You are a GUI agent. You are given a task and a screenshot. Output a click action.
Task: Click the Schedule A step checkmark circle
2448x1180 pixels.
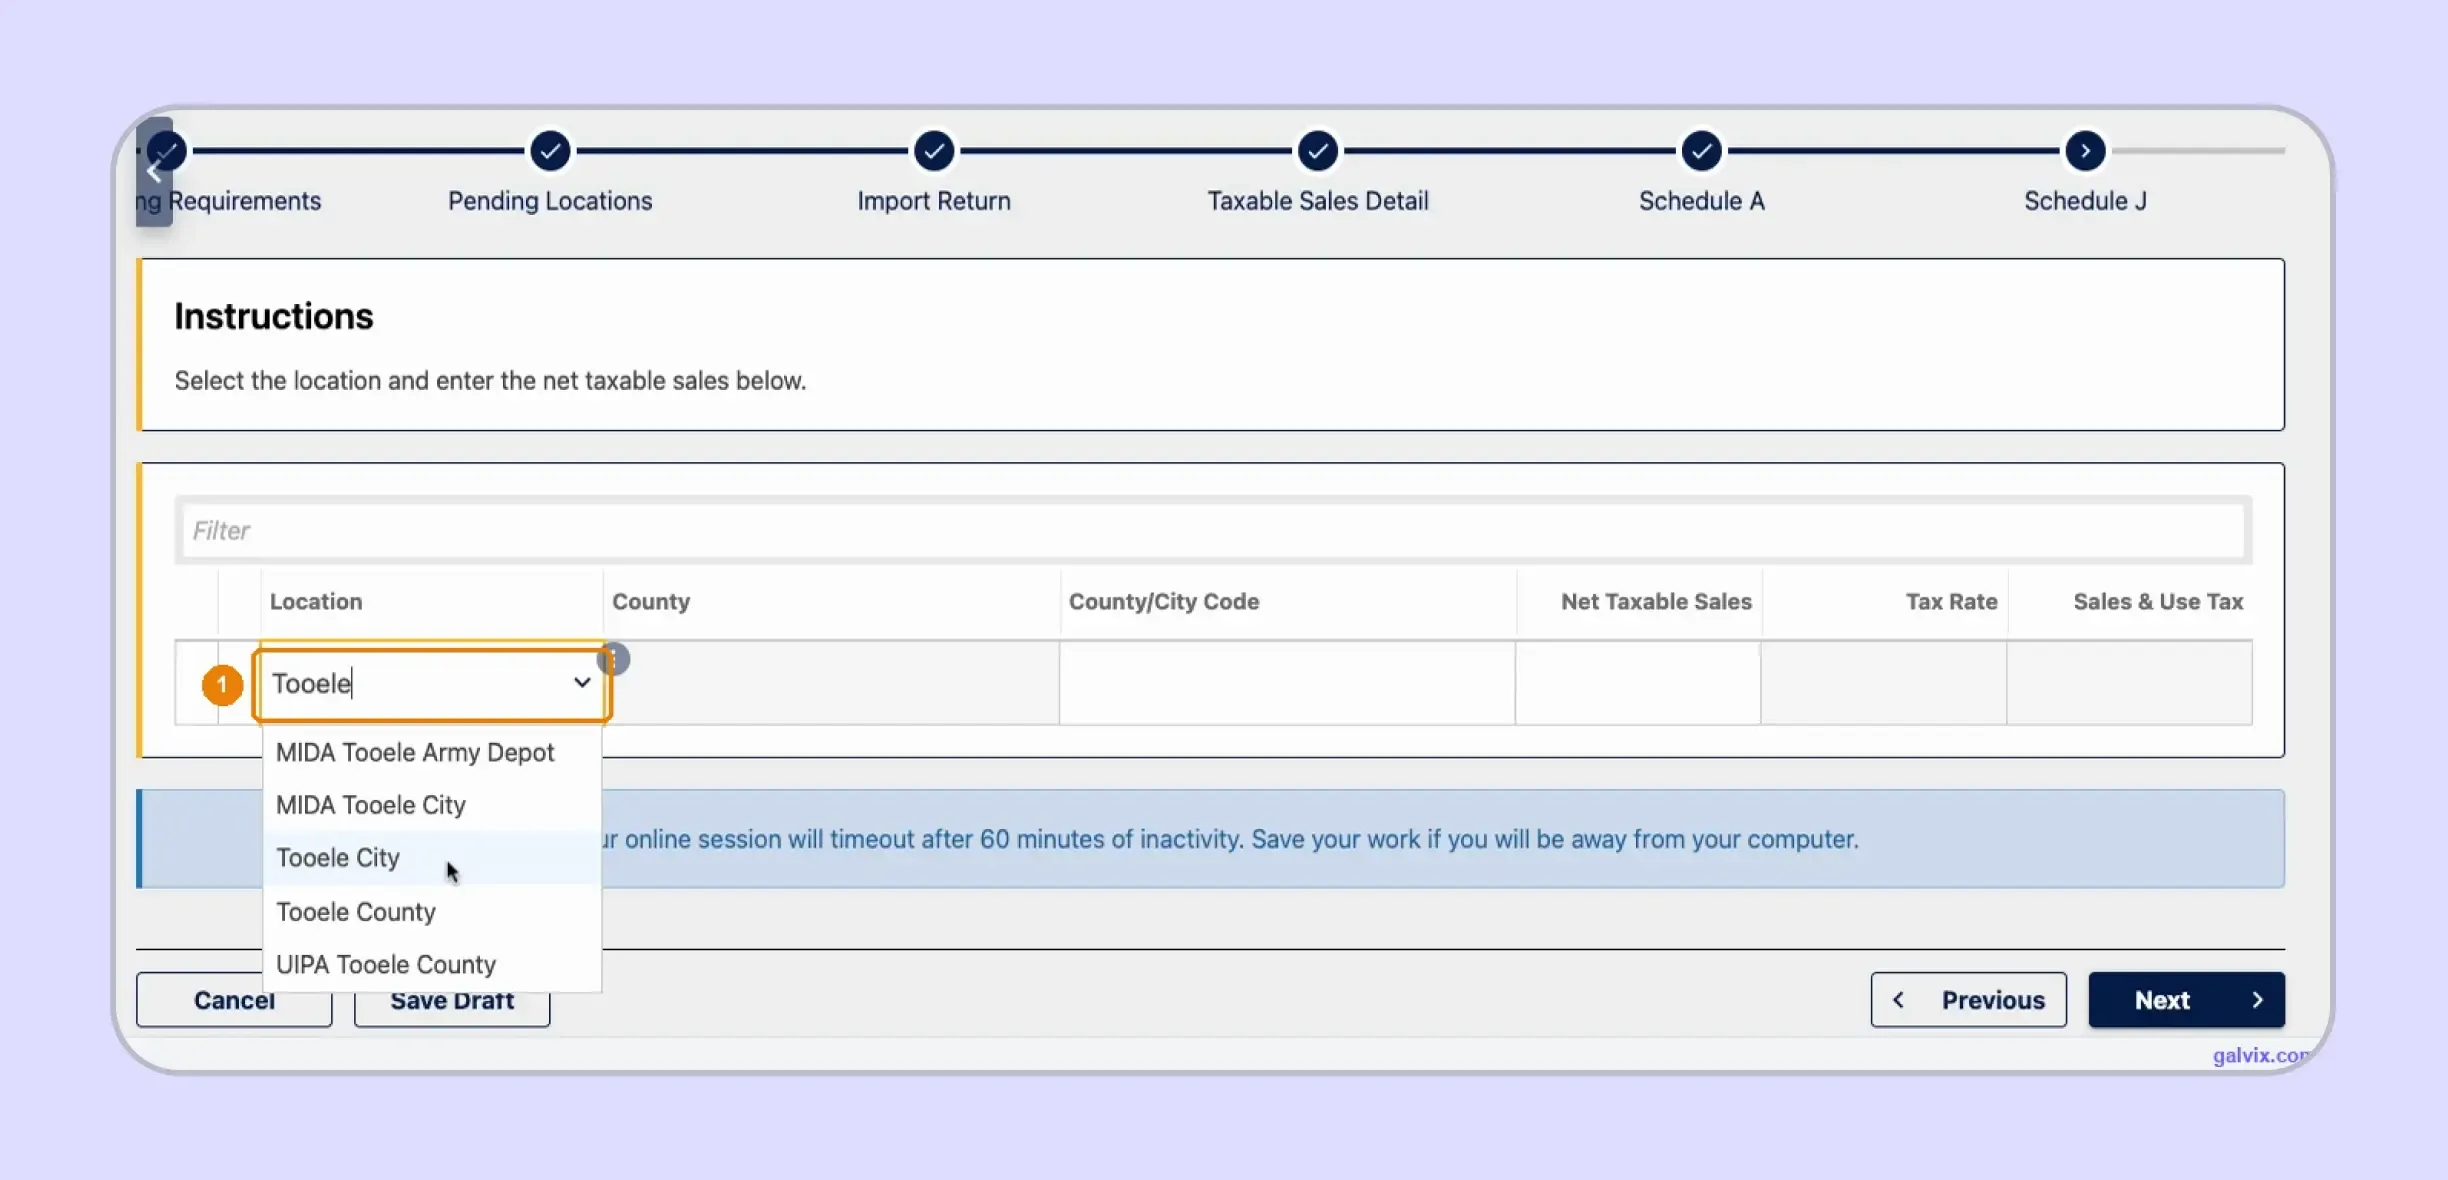pyautogui.click(x=1701, y=151)
